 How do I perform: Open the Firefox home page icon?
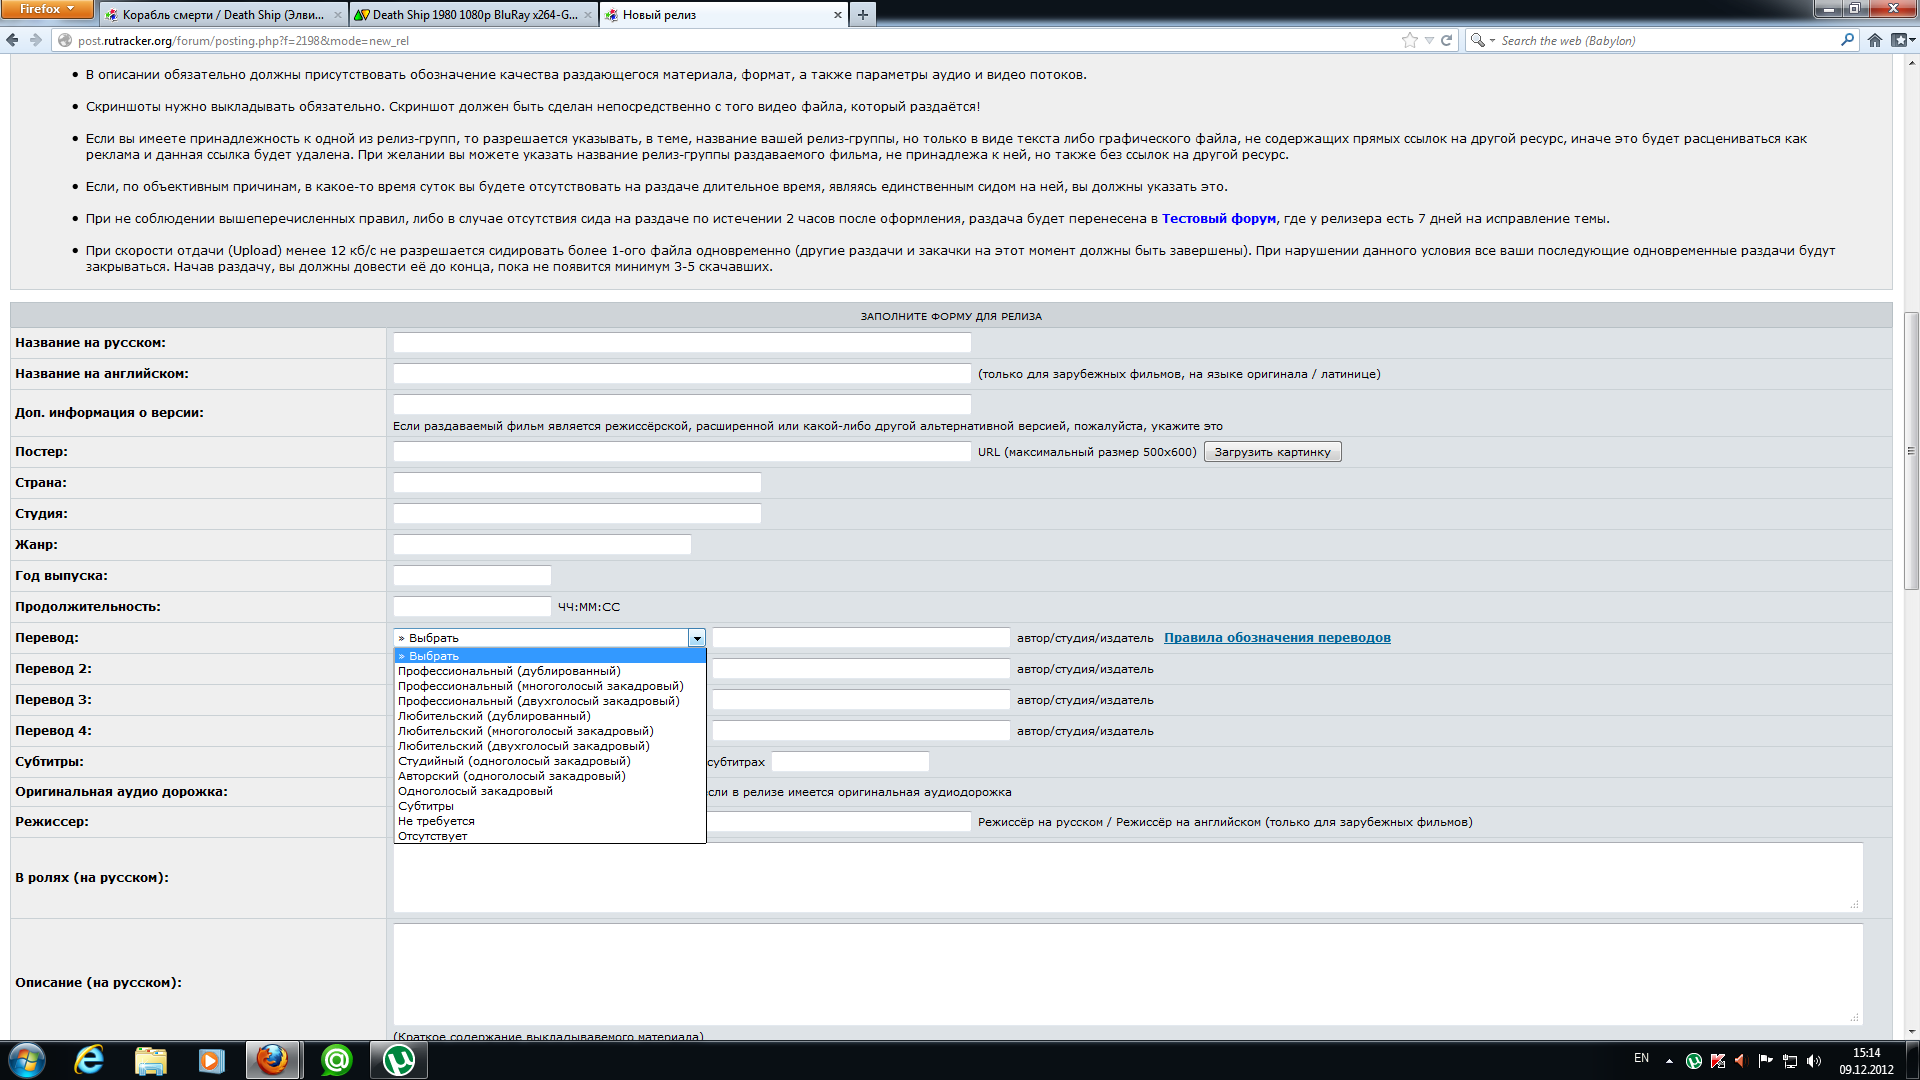pyautogui.click(x=1875, y=40)
